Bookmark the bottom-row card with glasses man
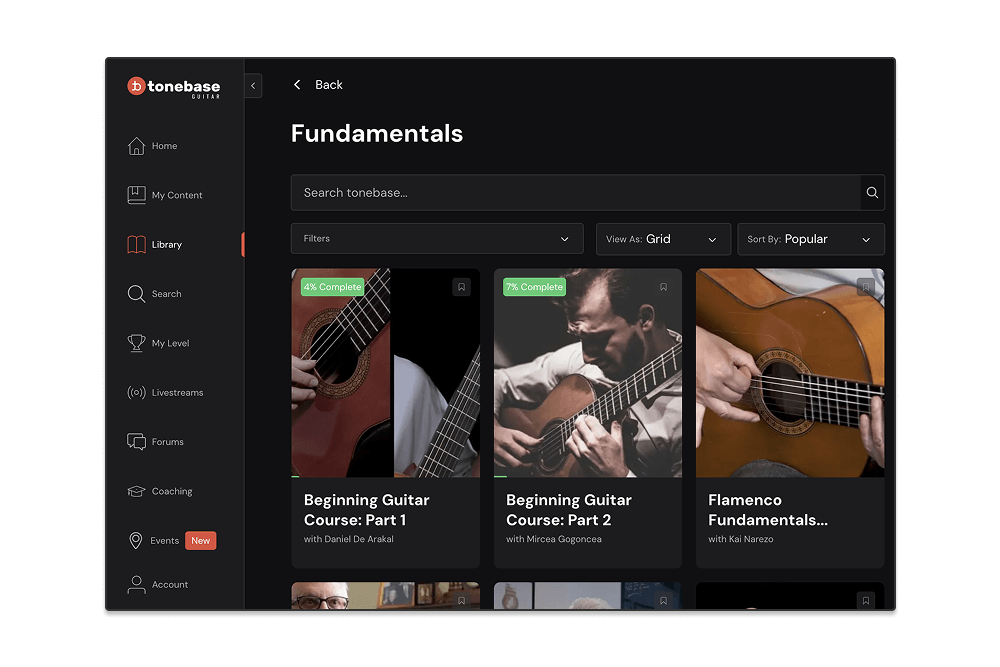This screenshot has height=667, width=1000. click(461, 601)
